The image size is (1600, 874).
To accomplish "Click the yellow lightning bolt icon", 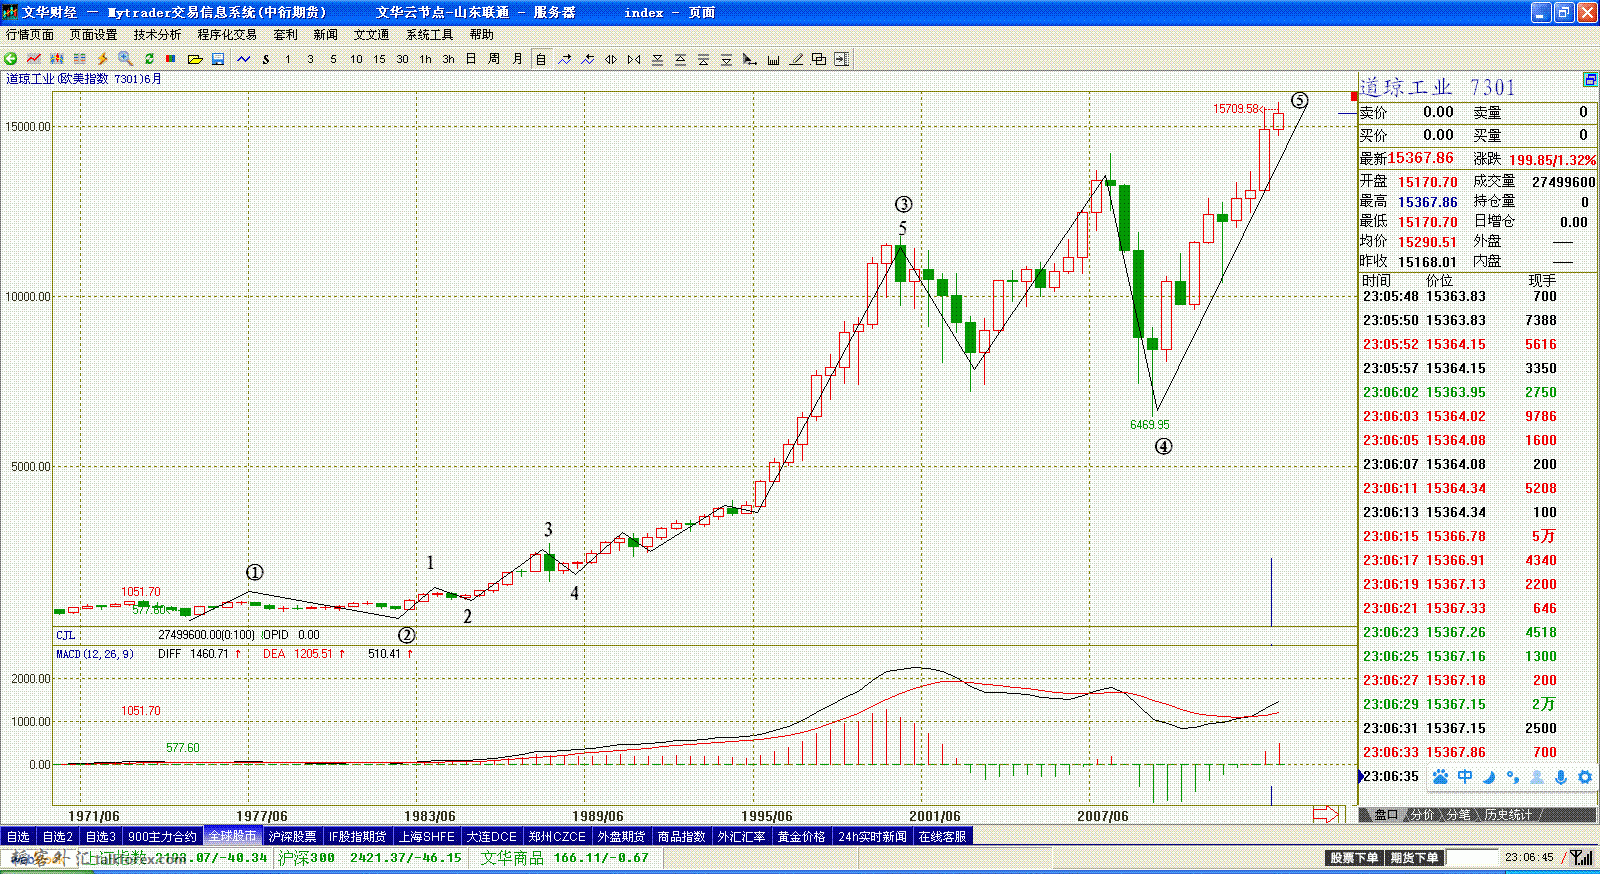I will [102, 59].
